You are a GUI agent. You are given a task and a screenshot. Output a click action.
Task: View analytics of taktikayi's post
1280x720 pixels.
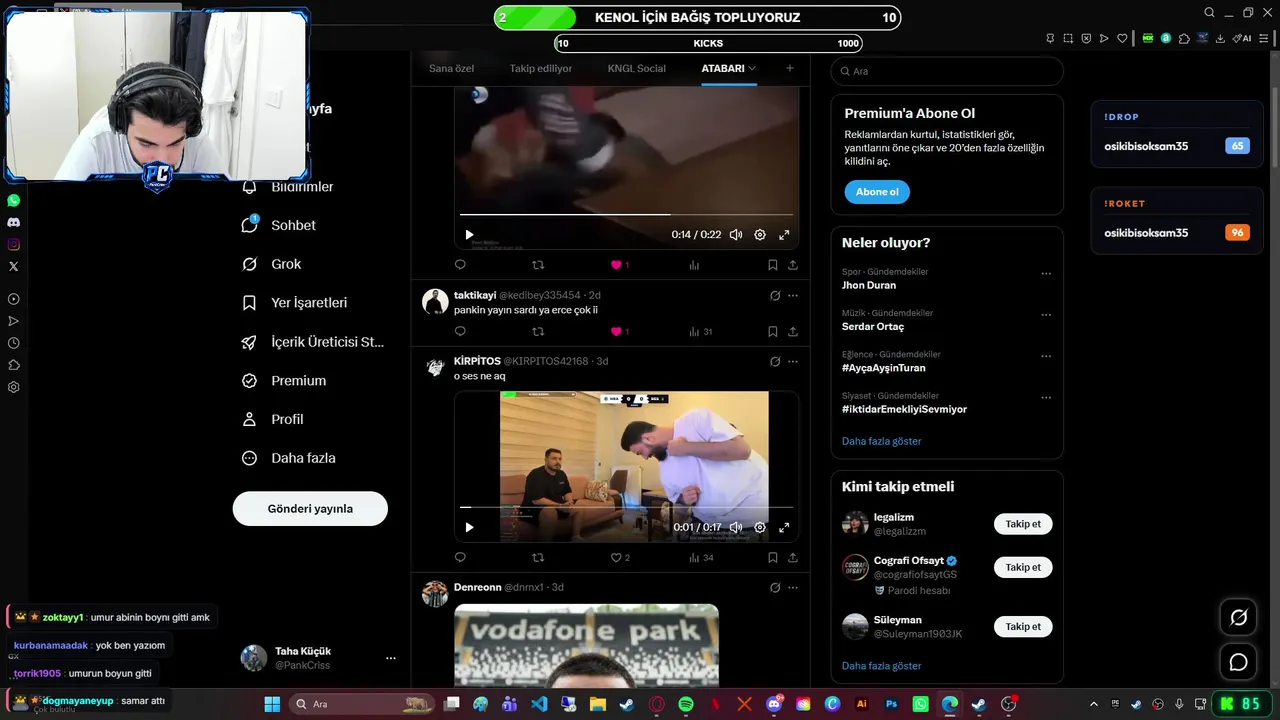[700, 332]
